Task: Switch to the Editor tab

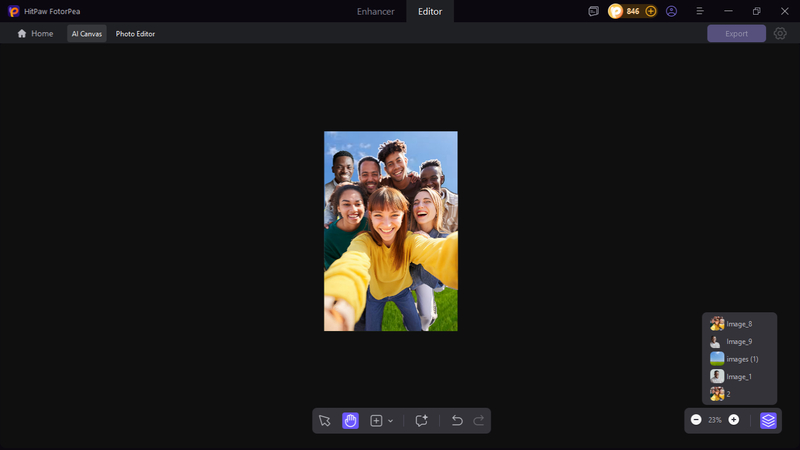Action: coord(430,11)
